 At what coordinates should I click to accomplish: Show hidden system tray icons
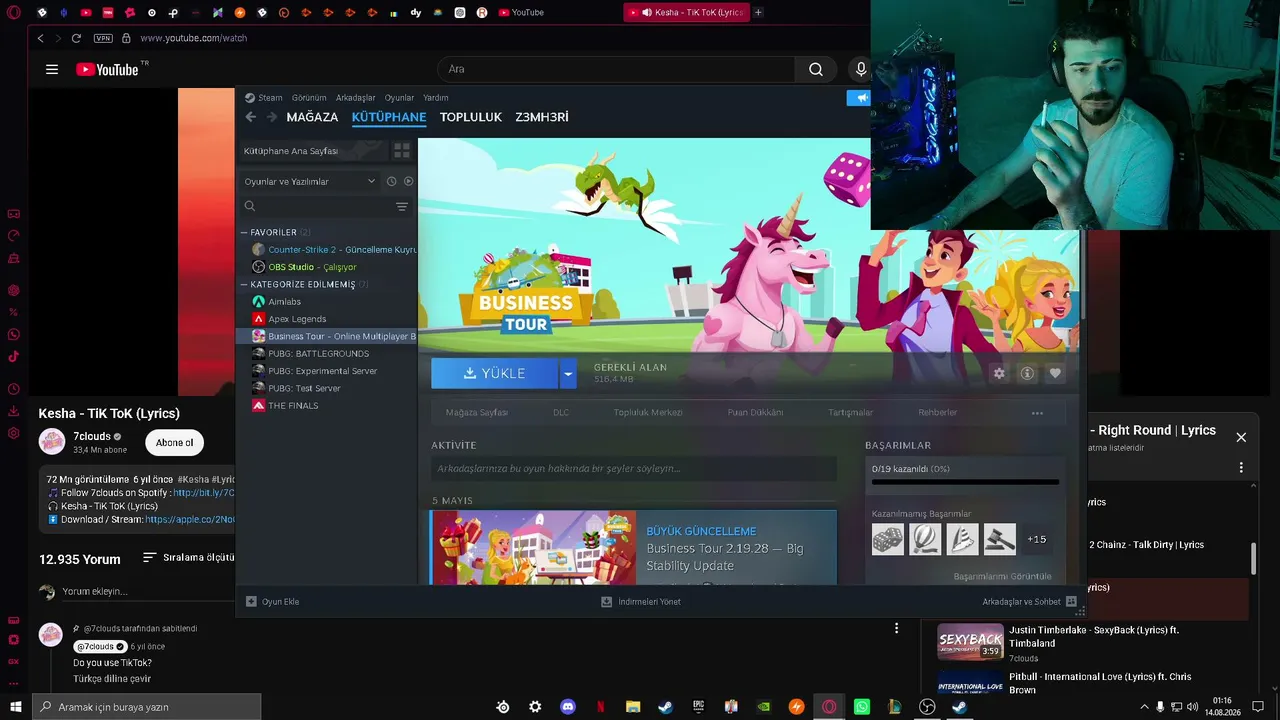click(1144, 707)
